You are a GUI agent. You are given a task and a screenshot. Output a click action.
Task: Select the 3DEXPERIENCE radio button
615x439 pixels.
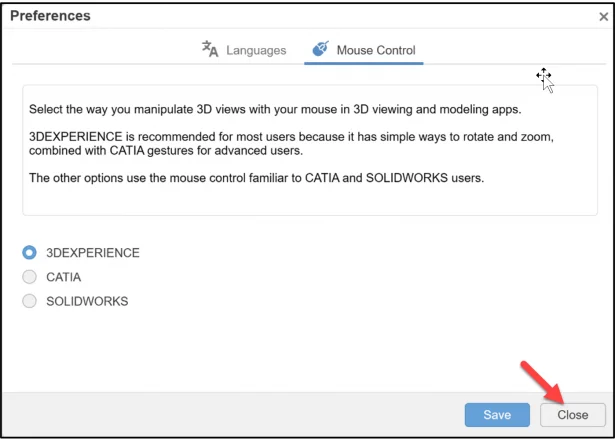tap(30, 253)
